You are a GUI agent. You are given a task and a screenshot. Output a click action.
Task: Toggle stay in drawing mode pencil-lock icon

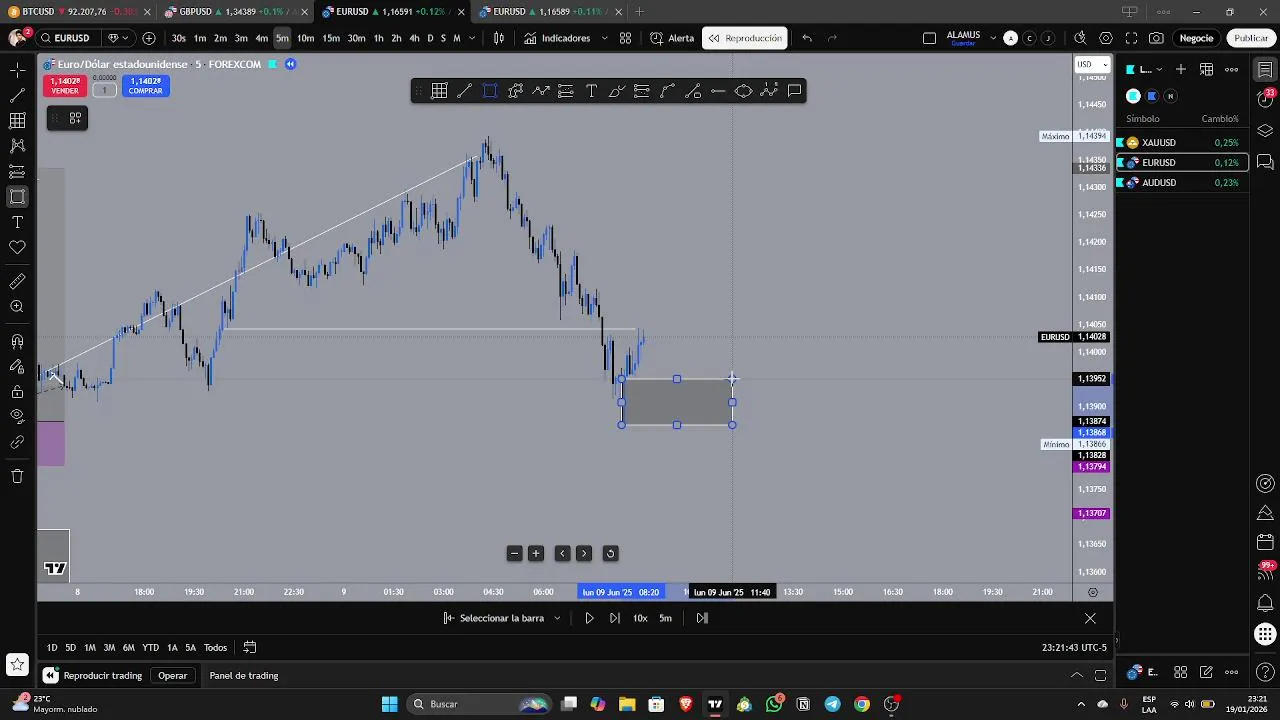tap(17, 367)
